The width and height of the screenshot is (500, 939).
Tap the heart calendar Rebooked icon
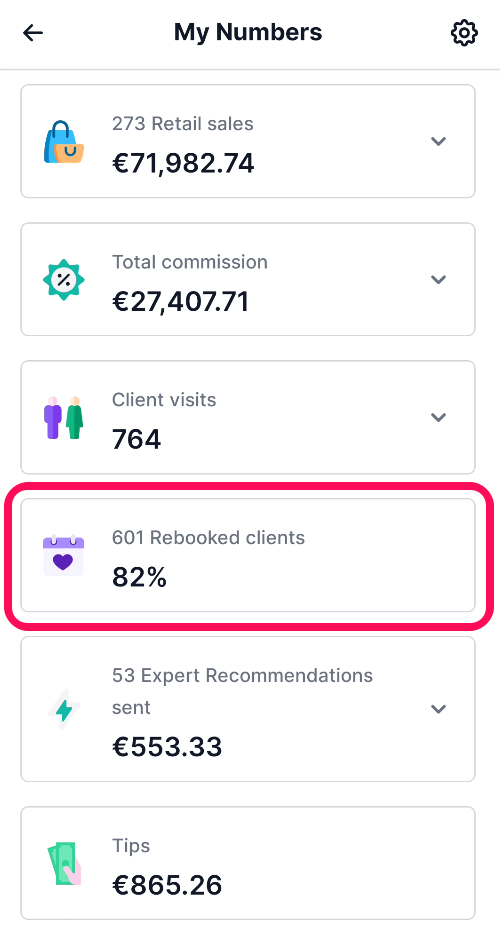click(63, 556)
